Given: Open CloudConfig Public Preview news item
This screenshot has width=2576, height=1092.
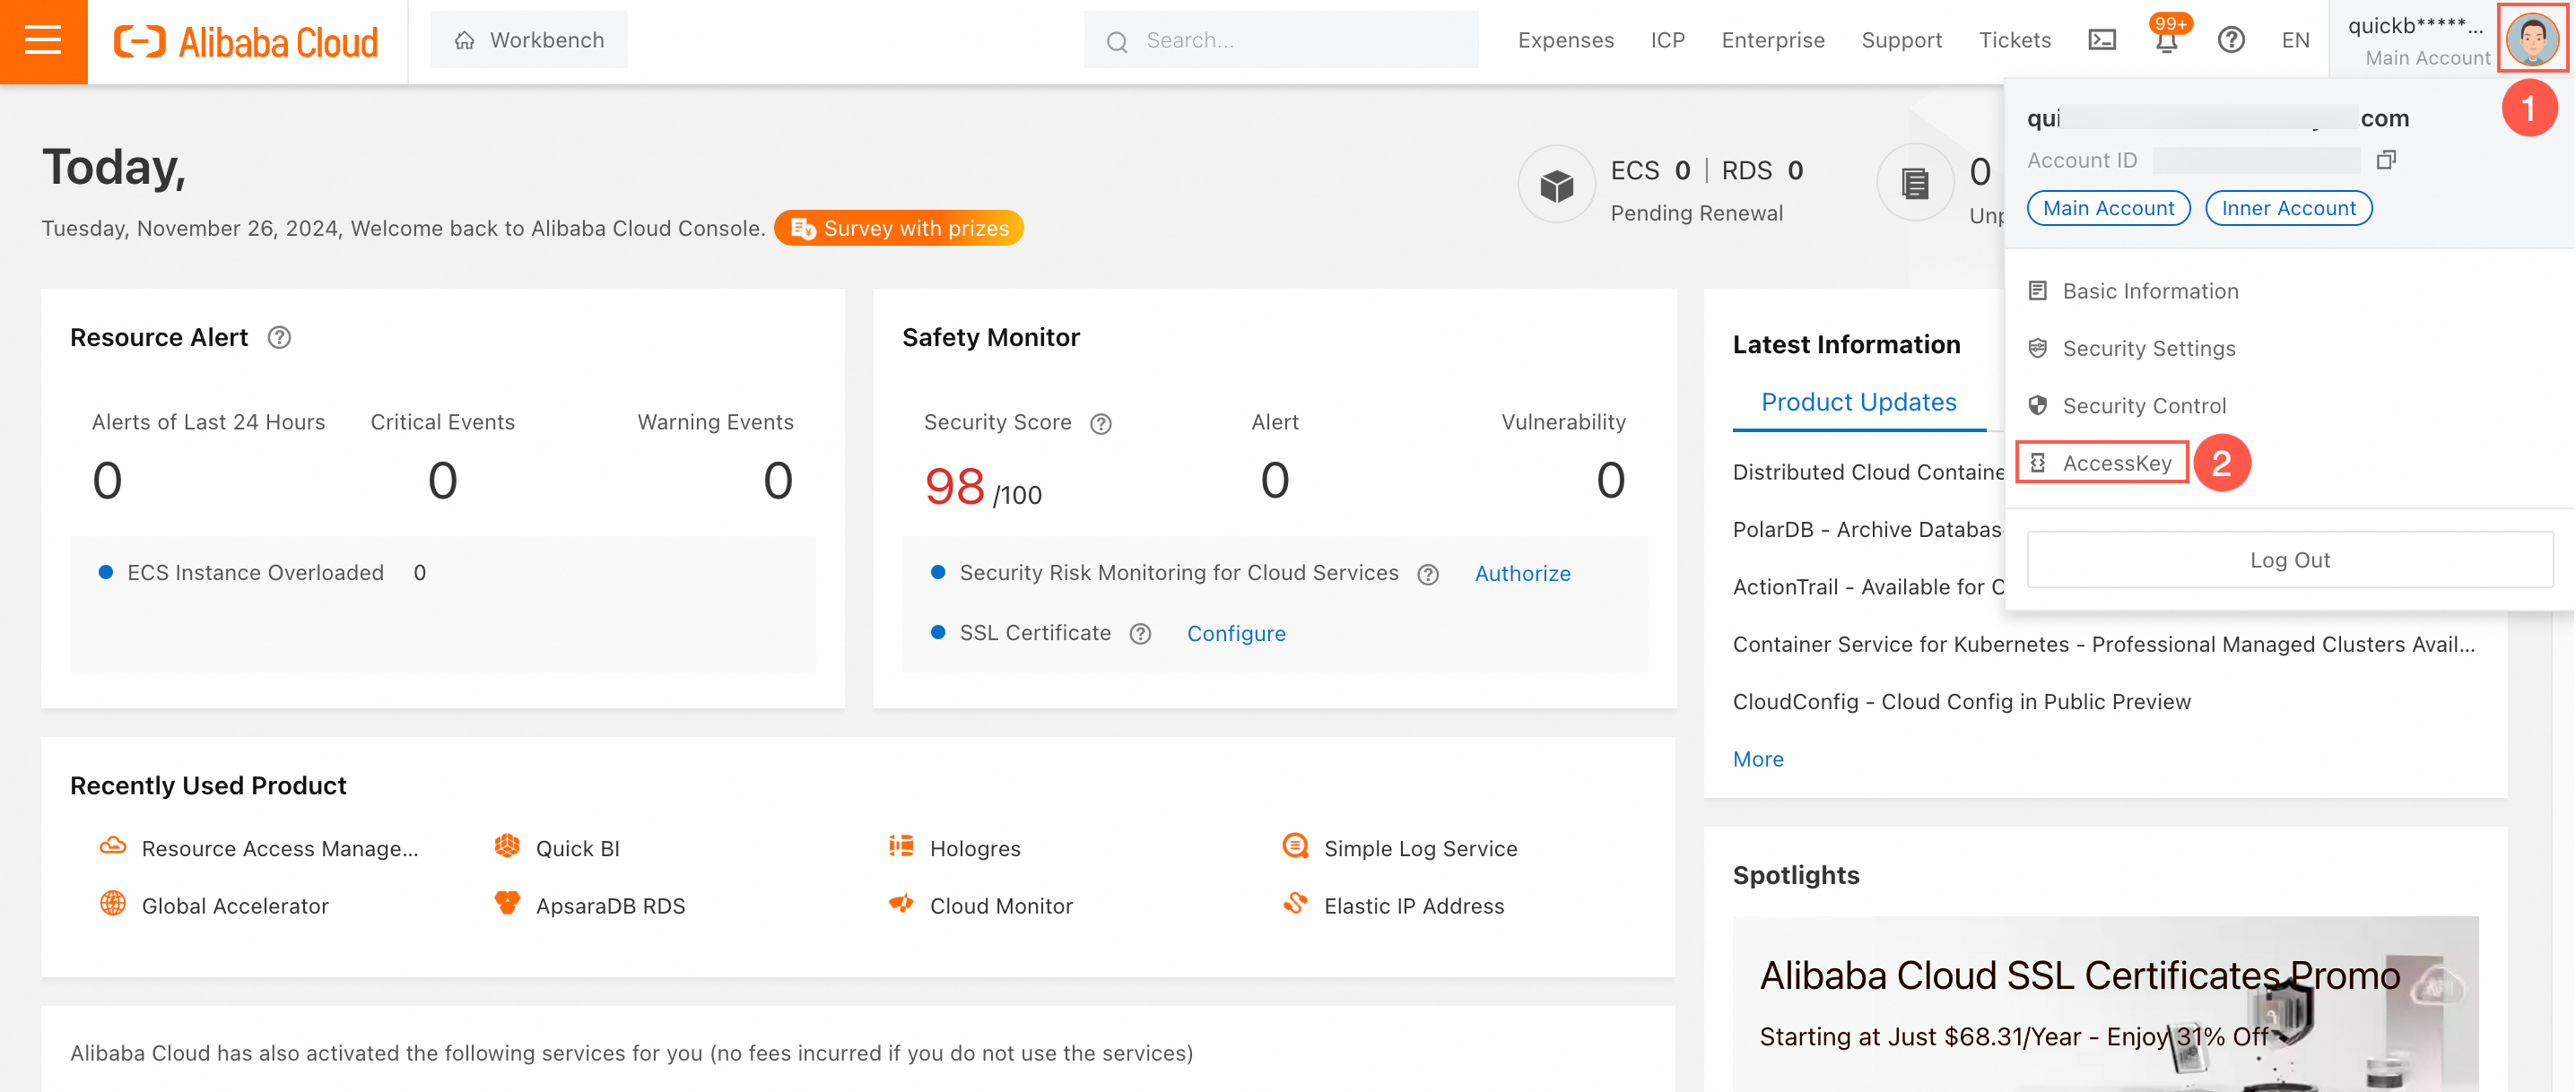Looking at the screenshot, I should point(1961,701).
